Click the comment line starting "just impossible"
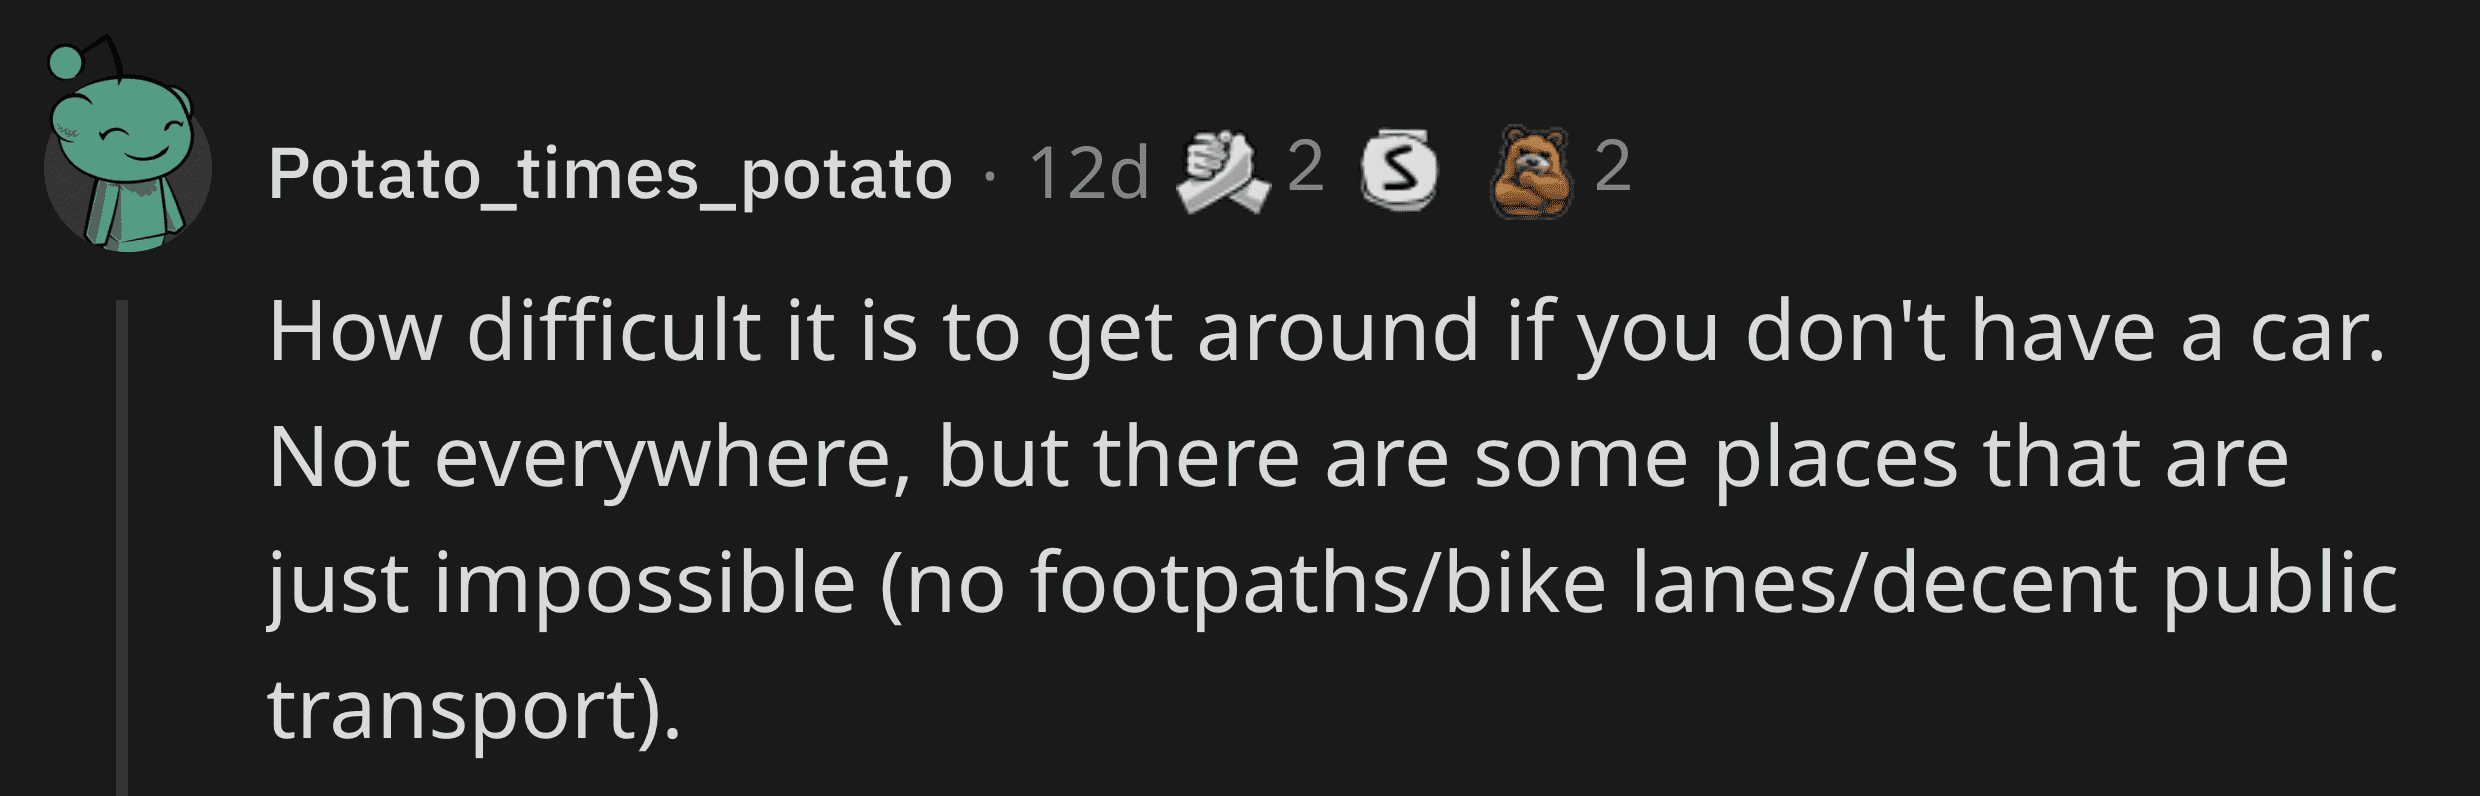The width and height of the screenshot is (2480, 796). click(1330, 585)
